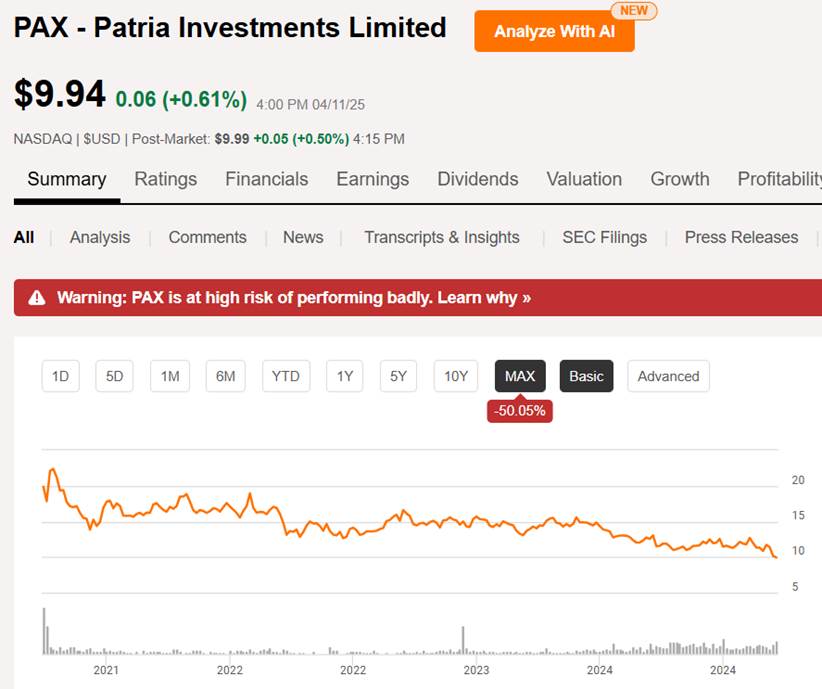Click the 2021 label on chart axis

pos(106,670)
